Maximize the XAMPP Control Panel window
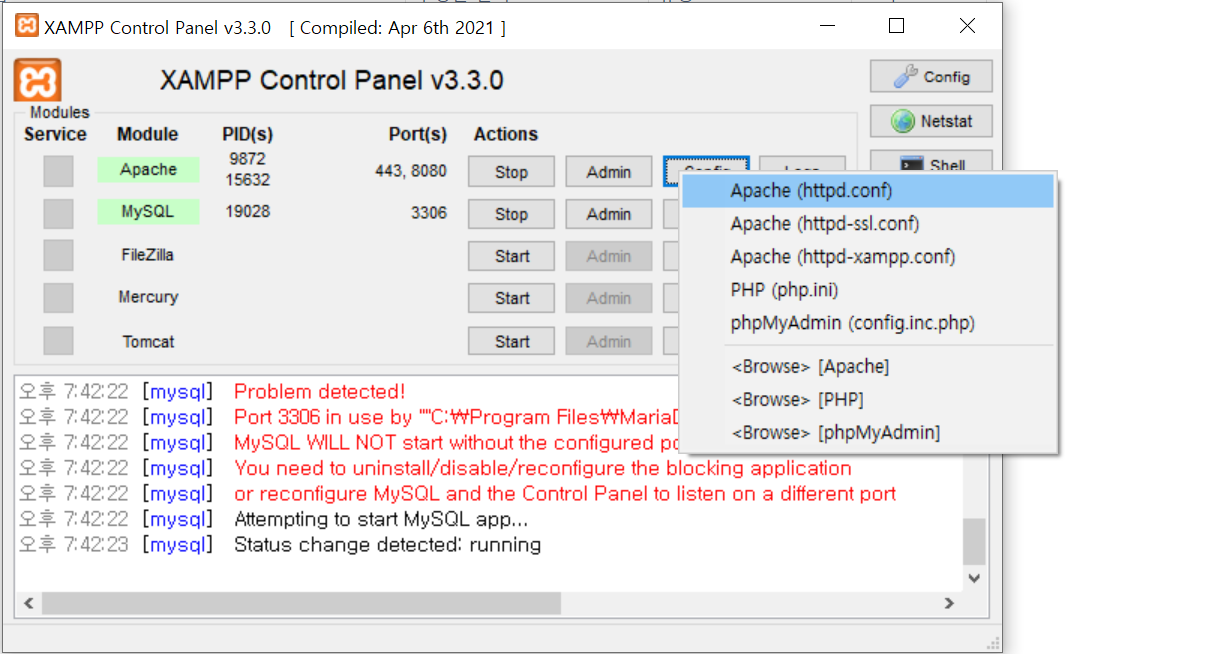Image resolution: width=1215 pixels, height=654 pixels. (x=897, y=26)
